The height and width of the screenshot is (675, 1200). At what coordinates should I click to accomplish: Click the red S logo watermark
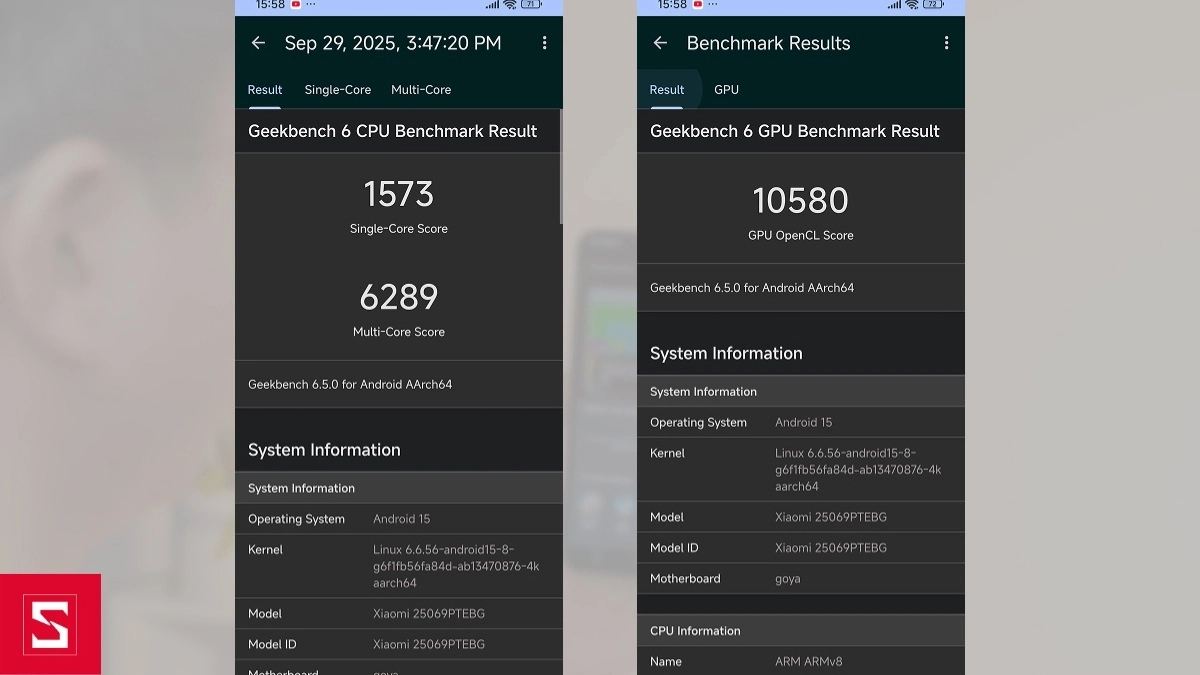(50, 624)
